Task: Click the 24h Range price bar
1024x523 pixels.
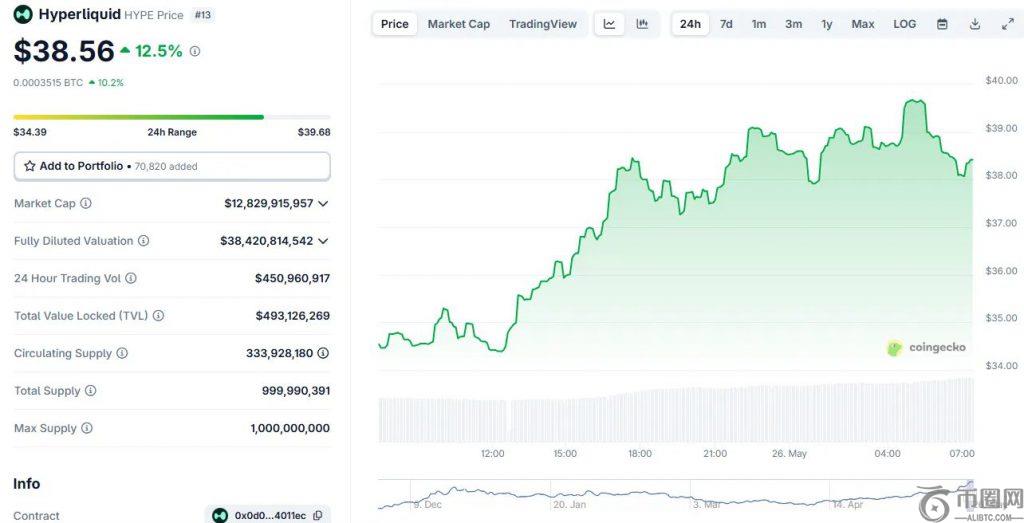Action: coord(171,117)
